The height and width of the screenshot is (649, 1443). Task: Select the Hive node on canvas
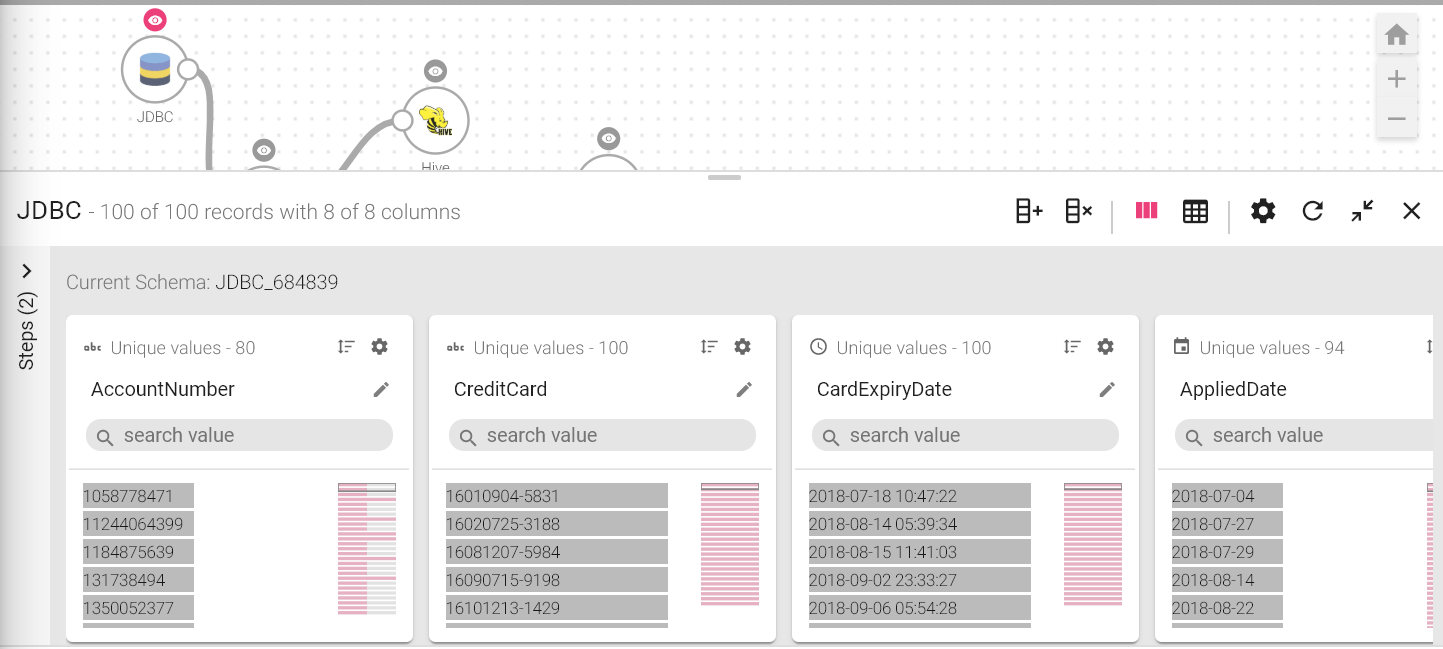click(x=435, y=120)
